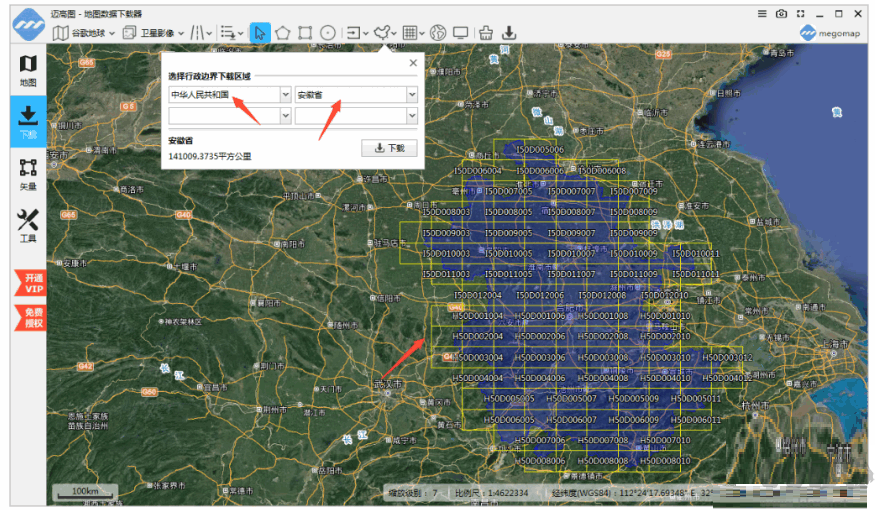Viewport: 875px width, 510px height.
Task: Choose the circle selection tool
Action: (x=328, y=33)
